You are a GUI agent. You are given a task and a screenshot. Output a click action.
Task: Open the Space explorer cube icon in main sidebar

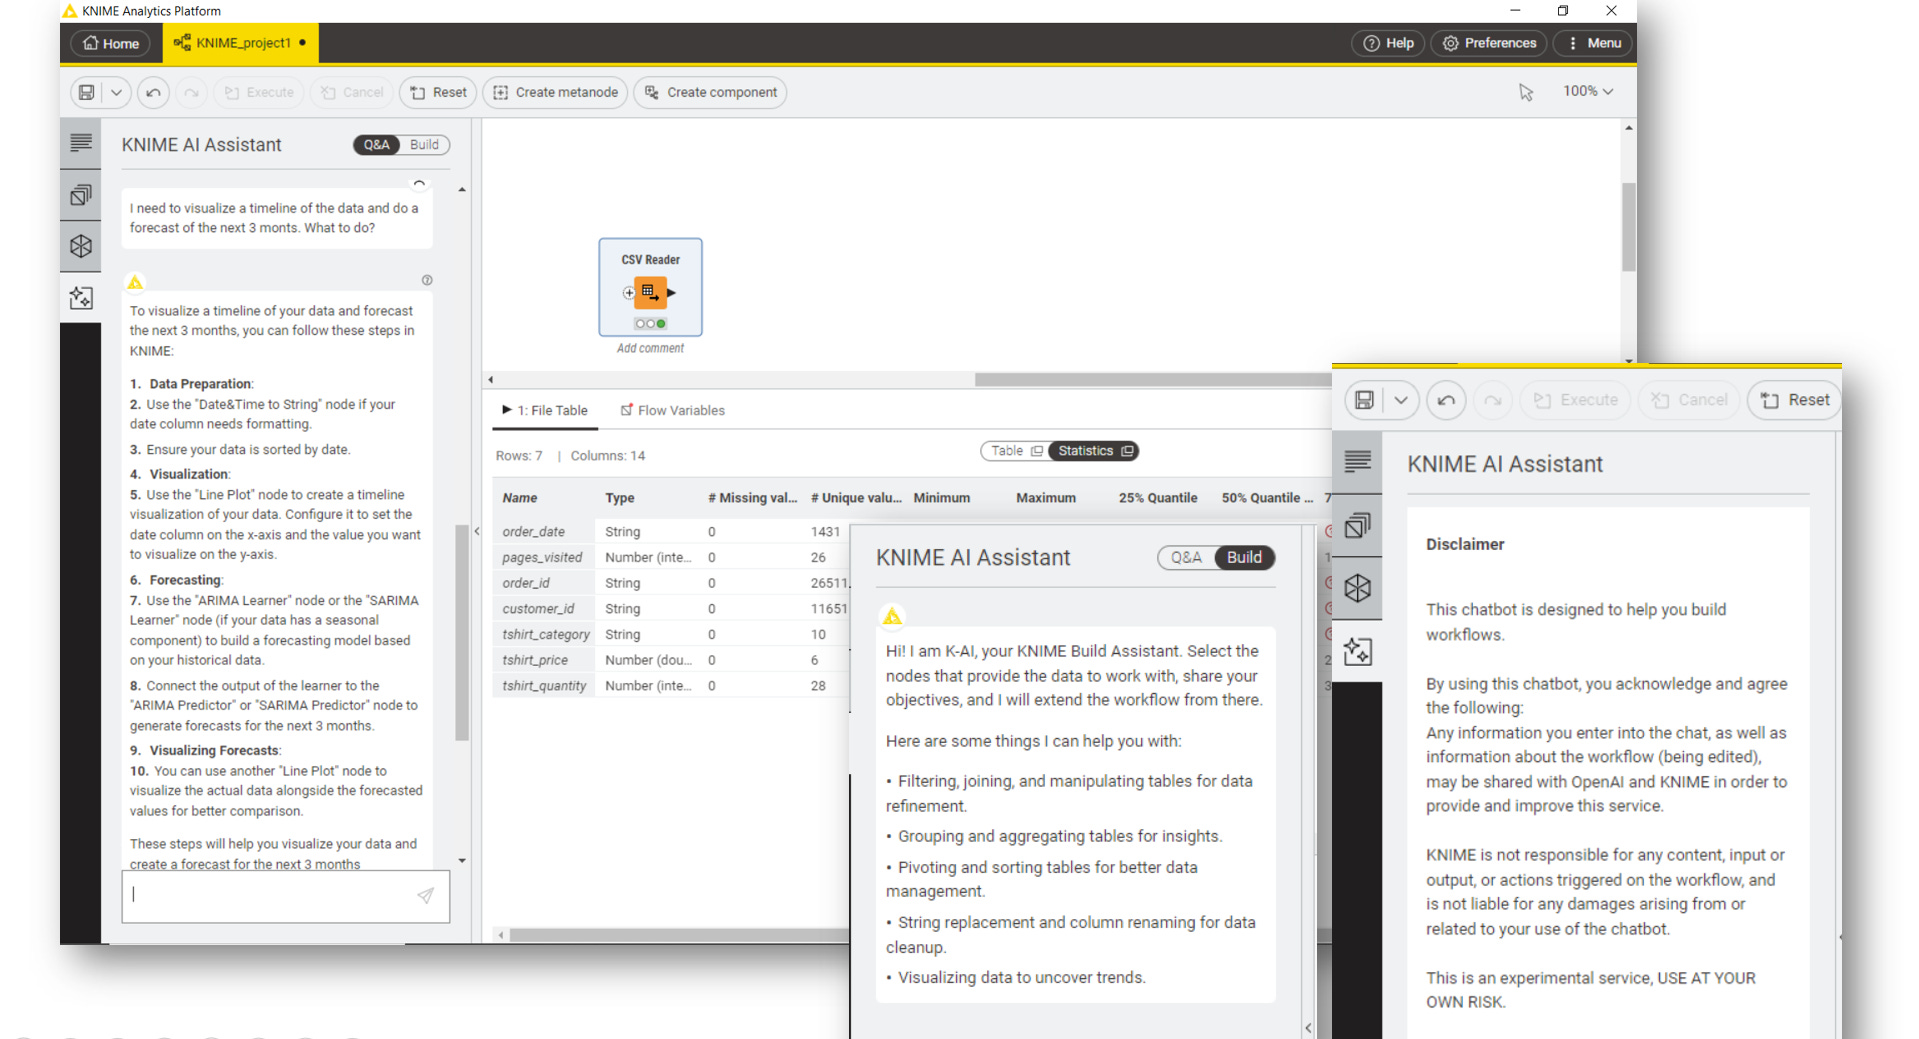point(81,246)
